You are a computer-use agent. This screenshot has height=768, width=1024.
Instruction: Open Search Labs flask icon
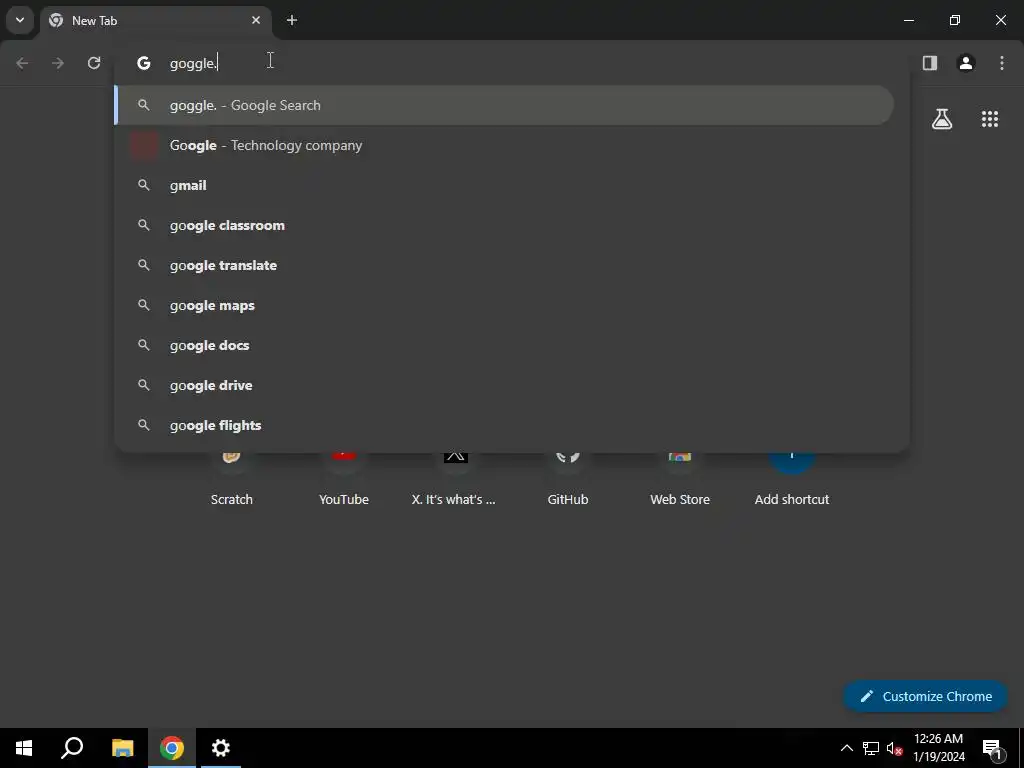[942, 119]
